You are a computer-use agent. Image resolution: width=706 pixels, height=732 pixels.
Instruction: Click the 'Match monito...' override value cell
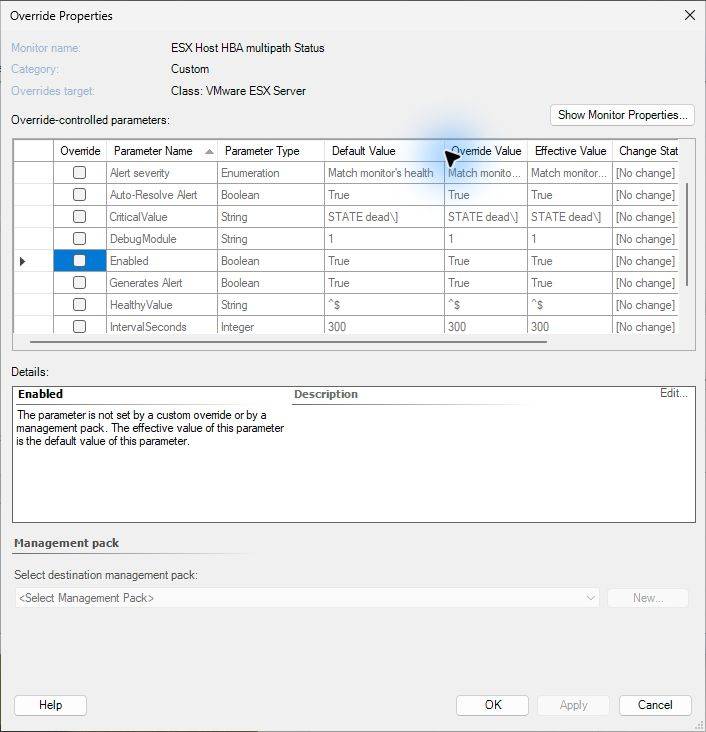[x=486, y=173]
